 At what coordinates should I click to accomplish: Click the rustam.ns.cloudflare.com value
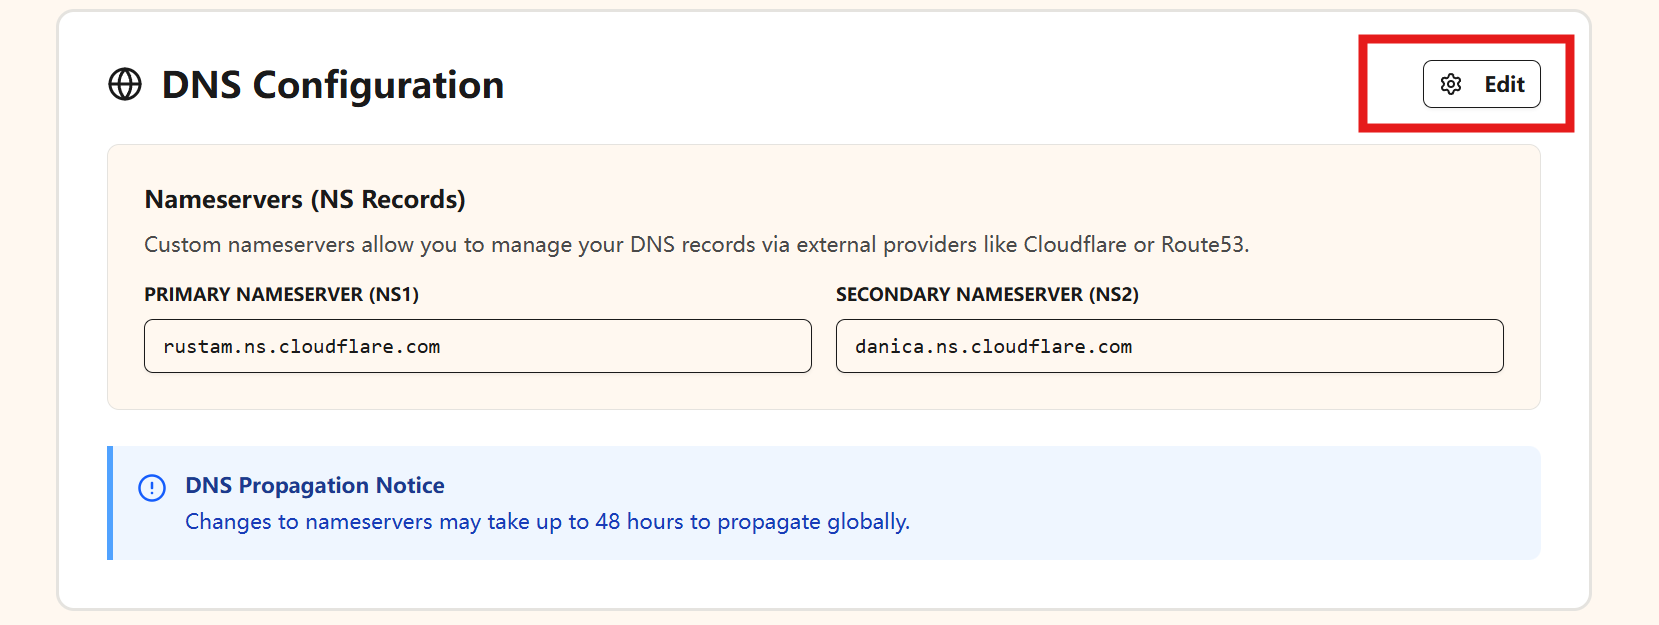(302, 347)
